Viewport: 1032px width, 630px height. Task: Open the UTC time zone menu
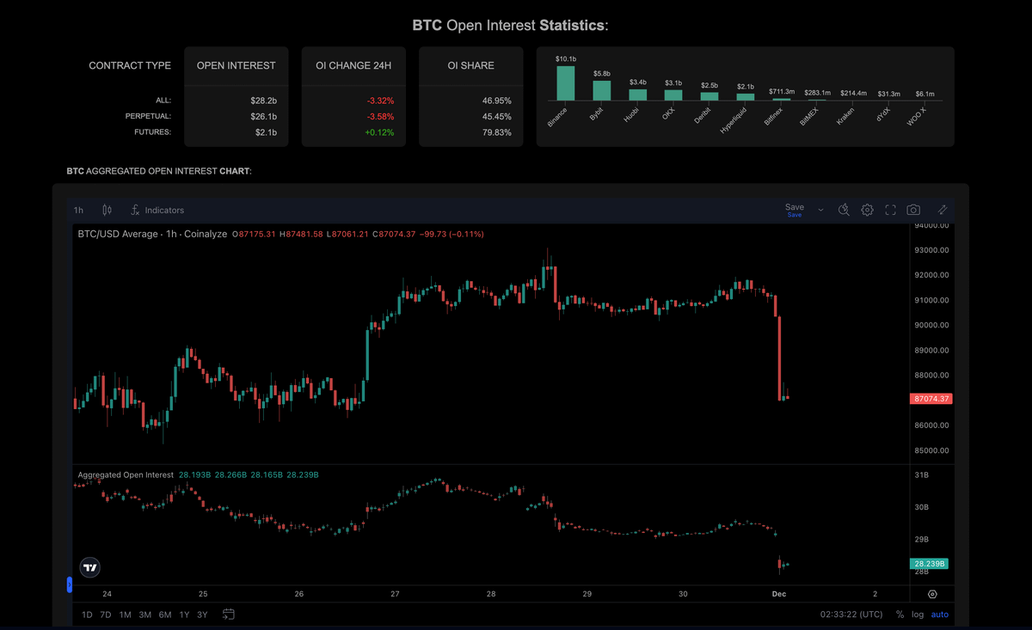click(851, 614)
